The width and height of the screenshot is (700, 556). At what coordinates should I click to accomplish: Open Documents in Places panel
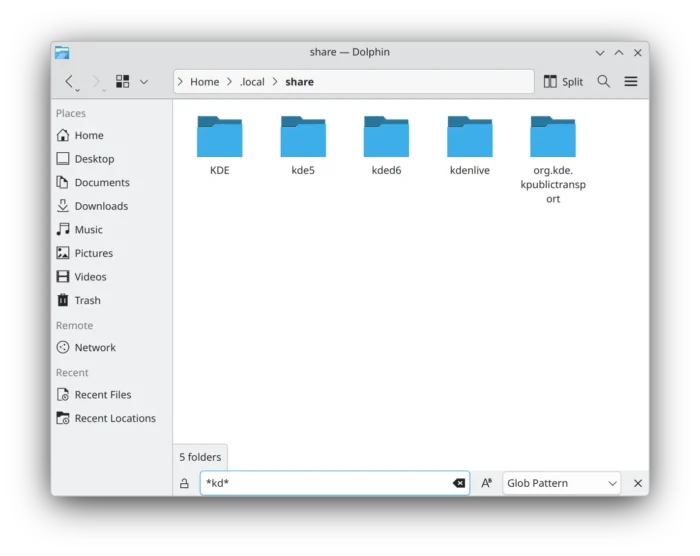click(x=112, y=183)
